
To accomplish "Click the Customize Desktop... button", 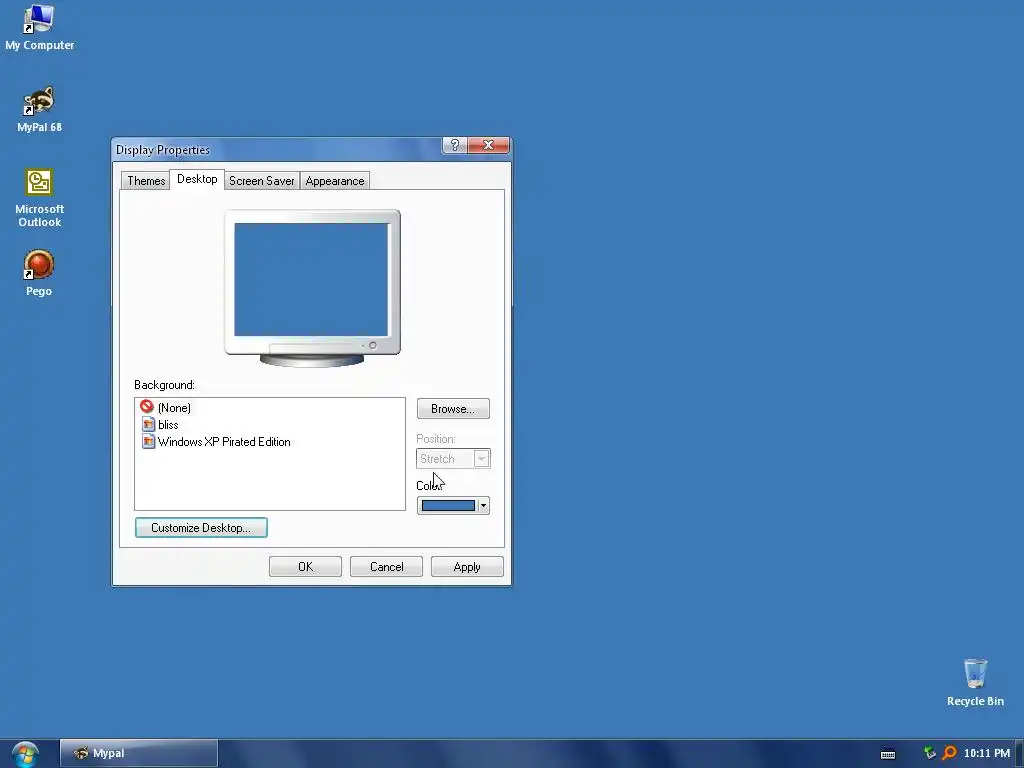I will click(201, 528).
